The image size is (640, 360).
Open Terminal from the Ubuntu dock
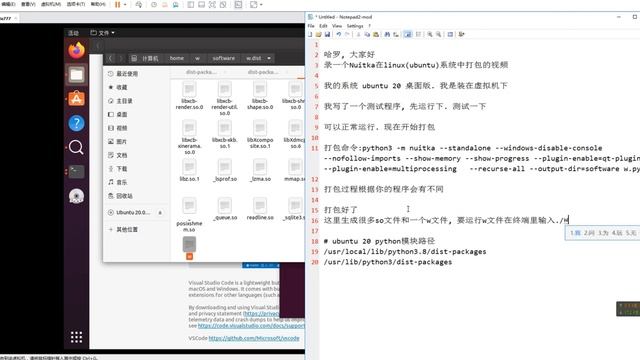click(76, 171)
